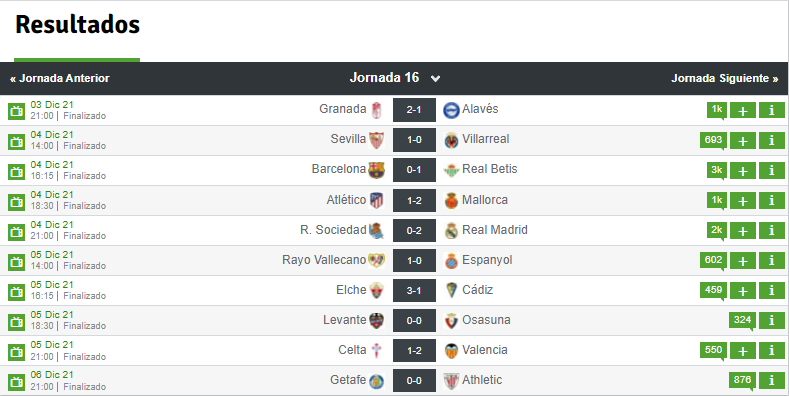The width and height of the screenshot is (789, 396).
Task: Click the Atlético club badge
Action: tap(376, 200)
